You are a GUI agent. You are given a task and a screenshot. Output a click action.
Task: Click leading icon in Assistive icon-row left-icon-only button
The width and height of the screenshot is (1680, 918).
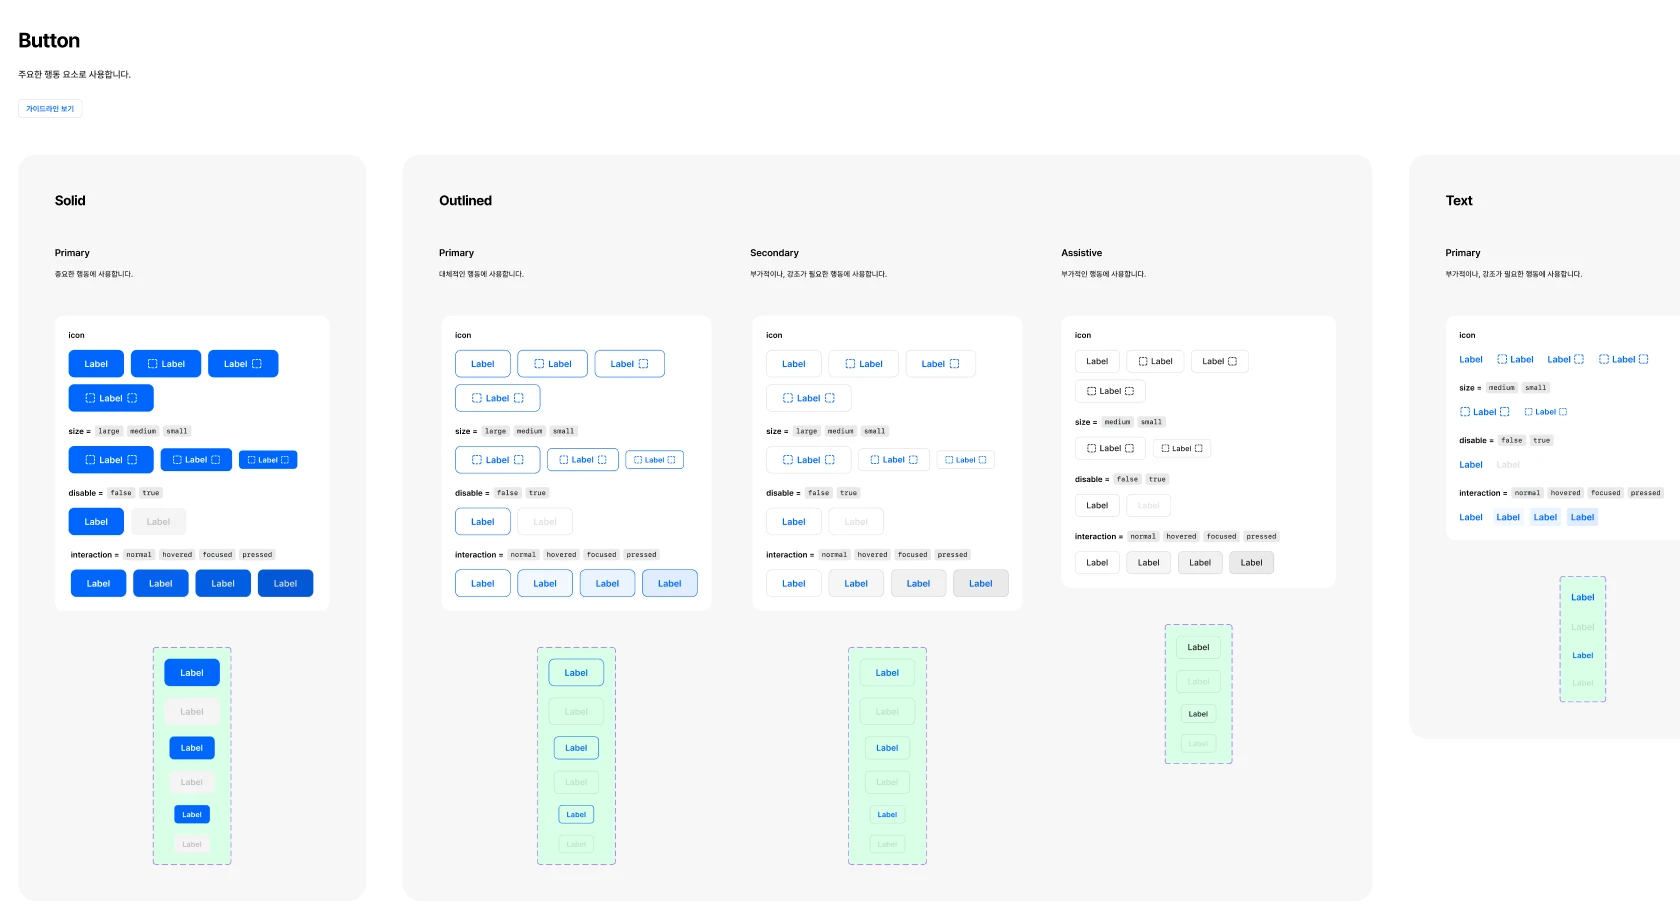tap(1143, 361)
